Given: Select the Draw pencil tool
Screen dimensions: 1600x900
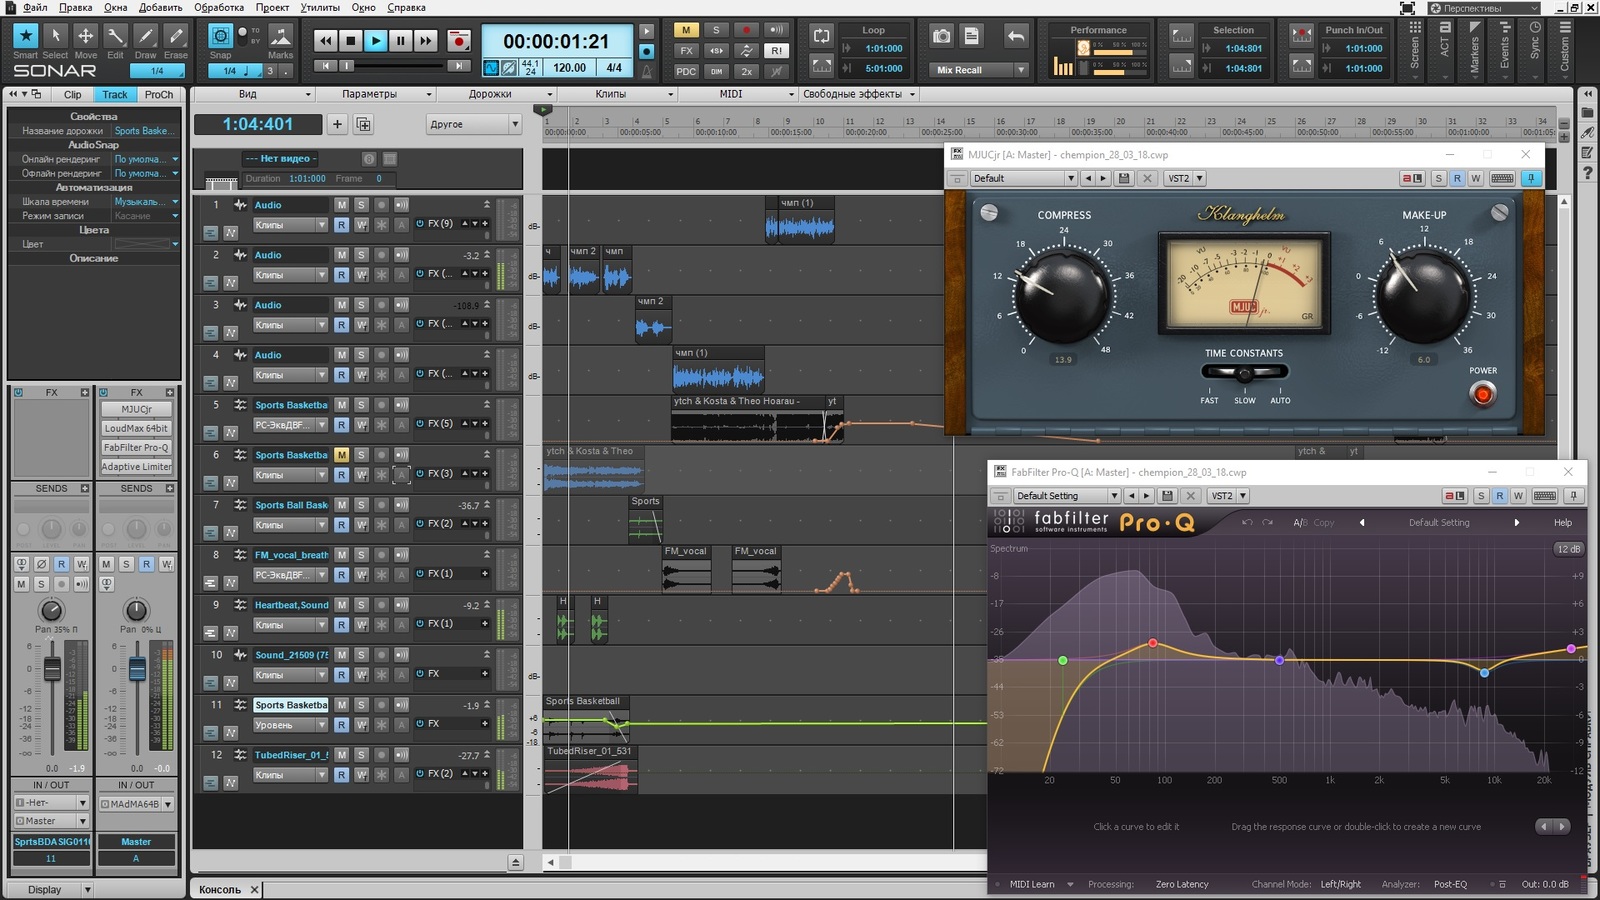Looking at the screenshot, I should (x=146, y=35).
